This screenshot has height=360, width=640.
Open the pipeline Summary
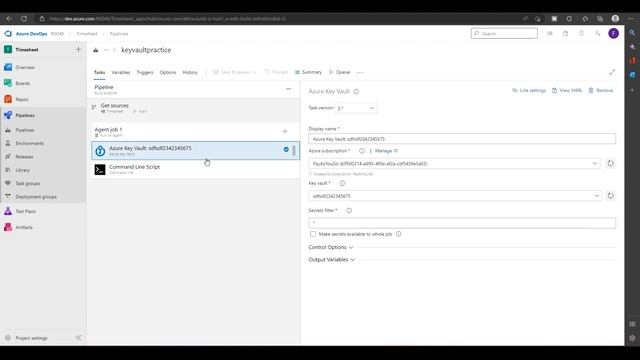(308, 72)
